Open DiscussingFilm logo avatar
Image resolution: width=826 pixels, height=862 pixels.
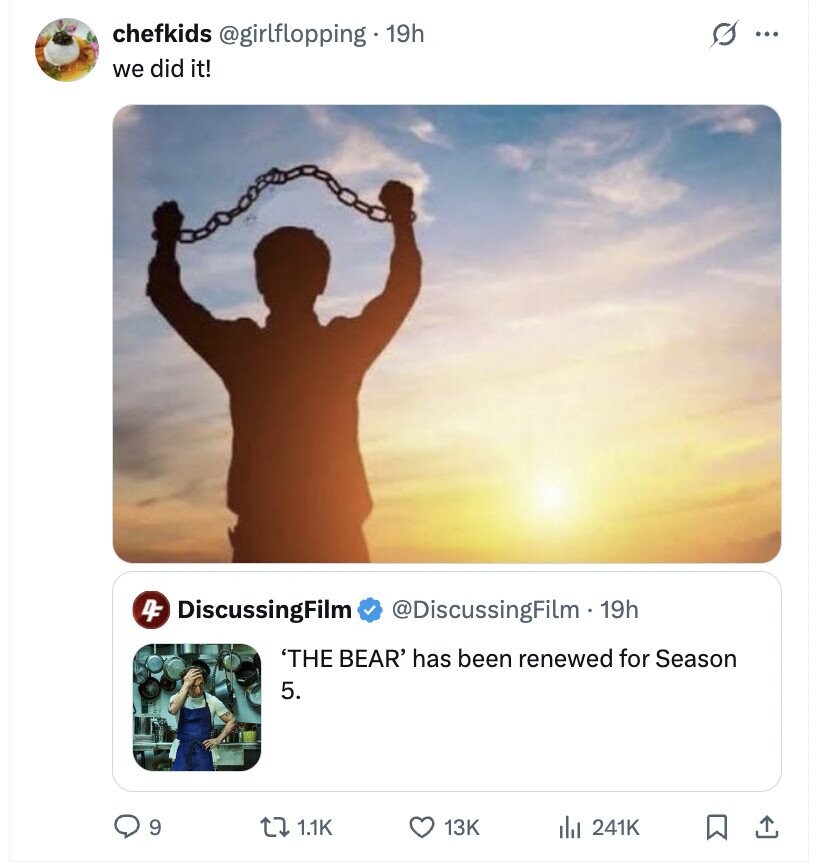coord(151,610)
